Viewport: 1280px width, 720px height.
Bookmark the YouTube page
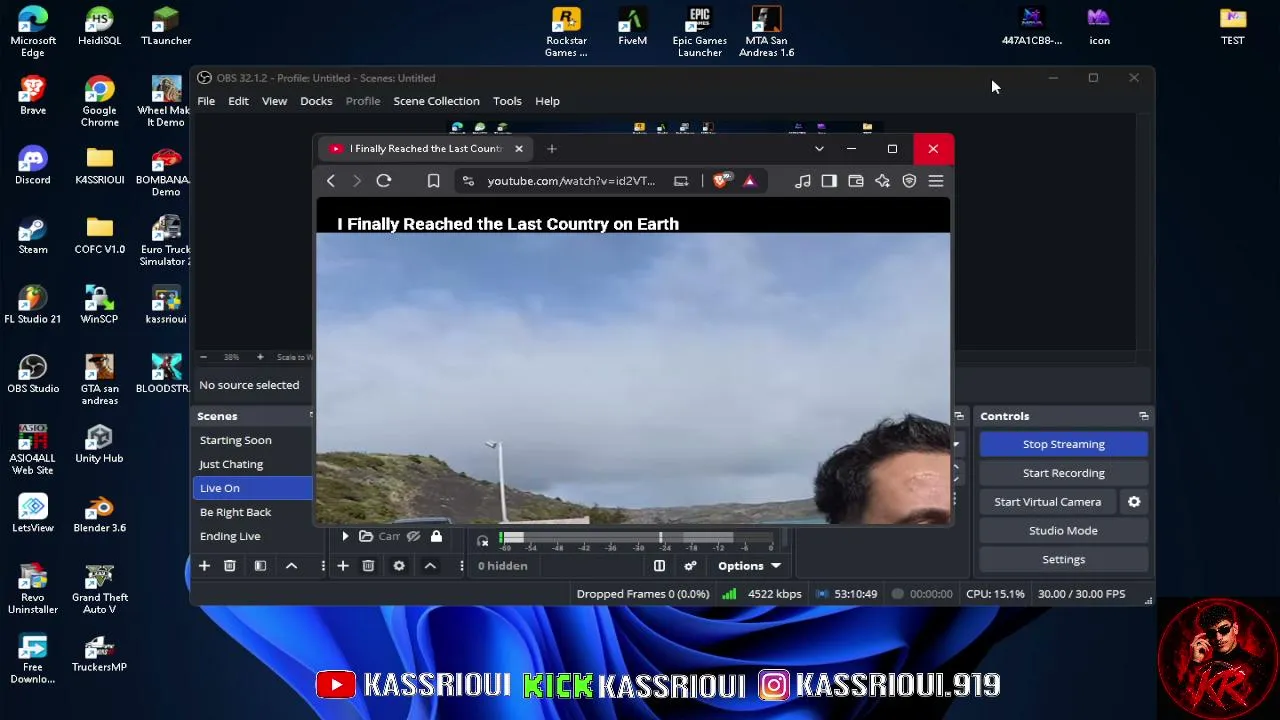pyautogui.click(x=433, y=181)
